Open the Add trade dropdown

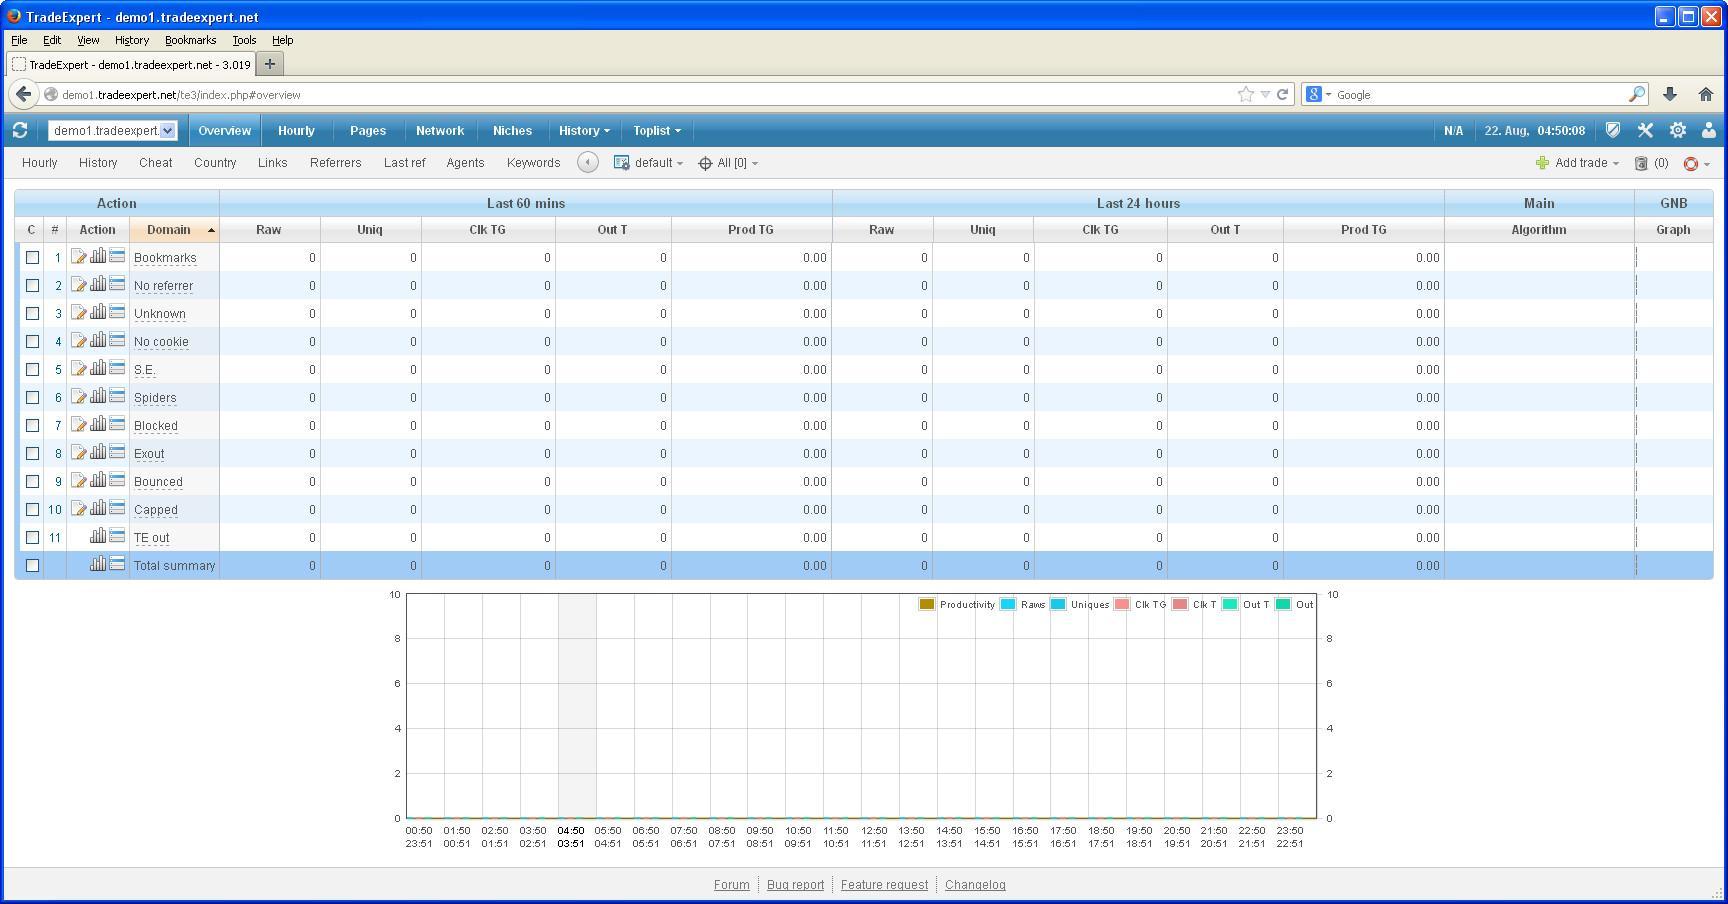click(x=1577, y=163)
